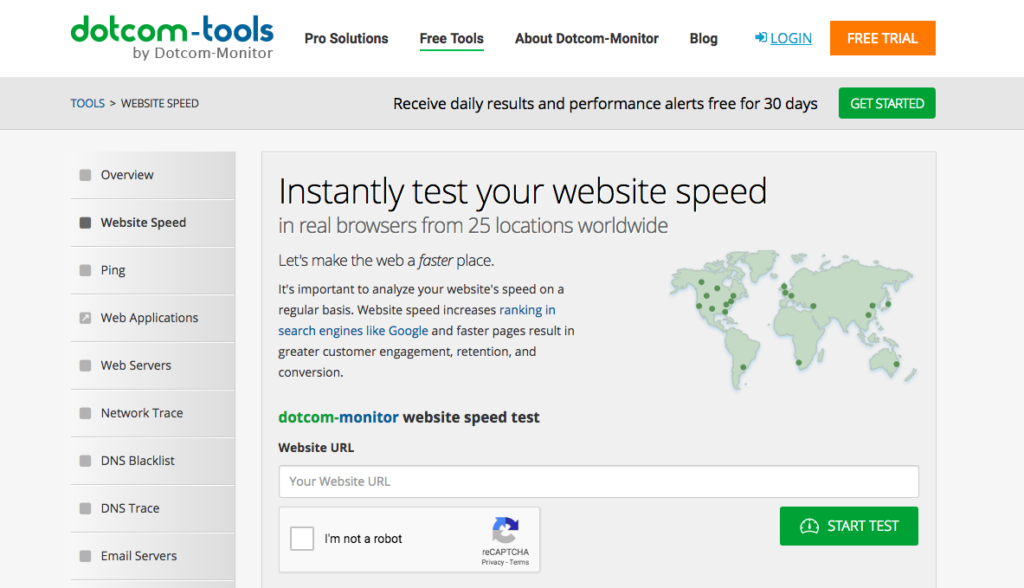Click the reCAPTCHA Privacy link

coord(492,563)
